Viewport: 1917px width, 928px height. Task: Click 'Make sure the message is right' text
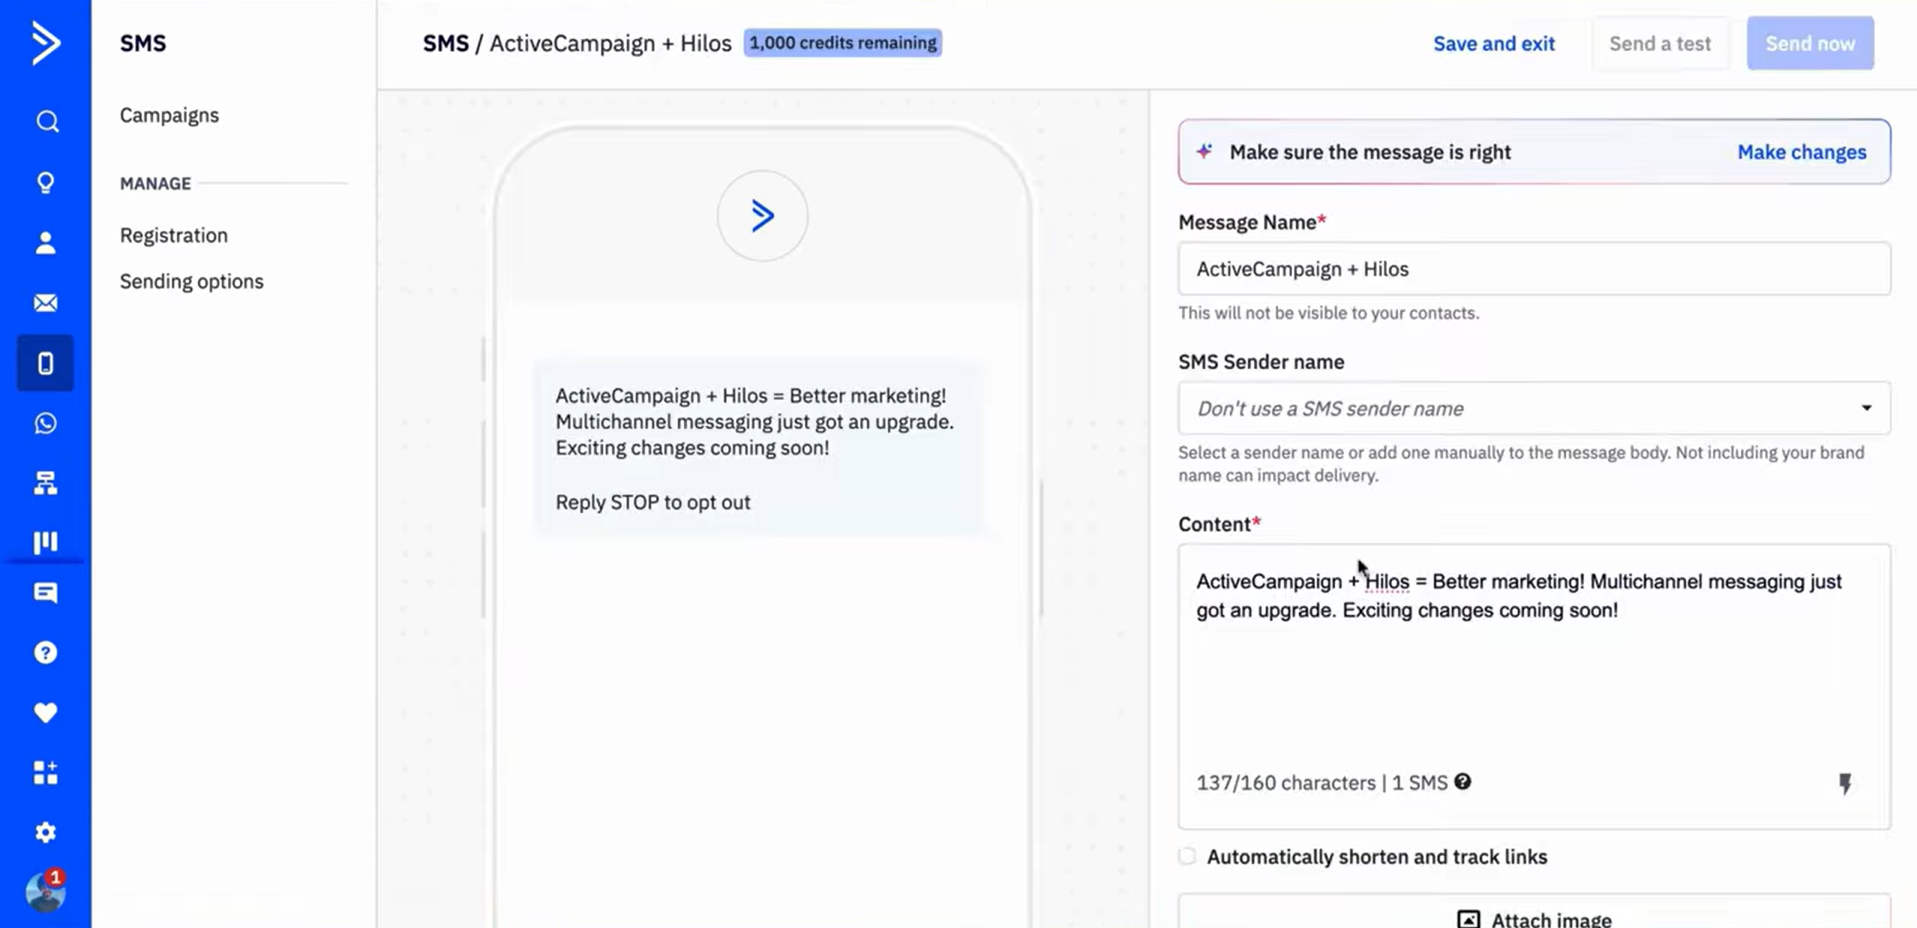[x=1370, y=152]
